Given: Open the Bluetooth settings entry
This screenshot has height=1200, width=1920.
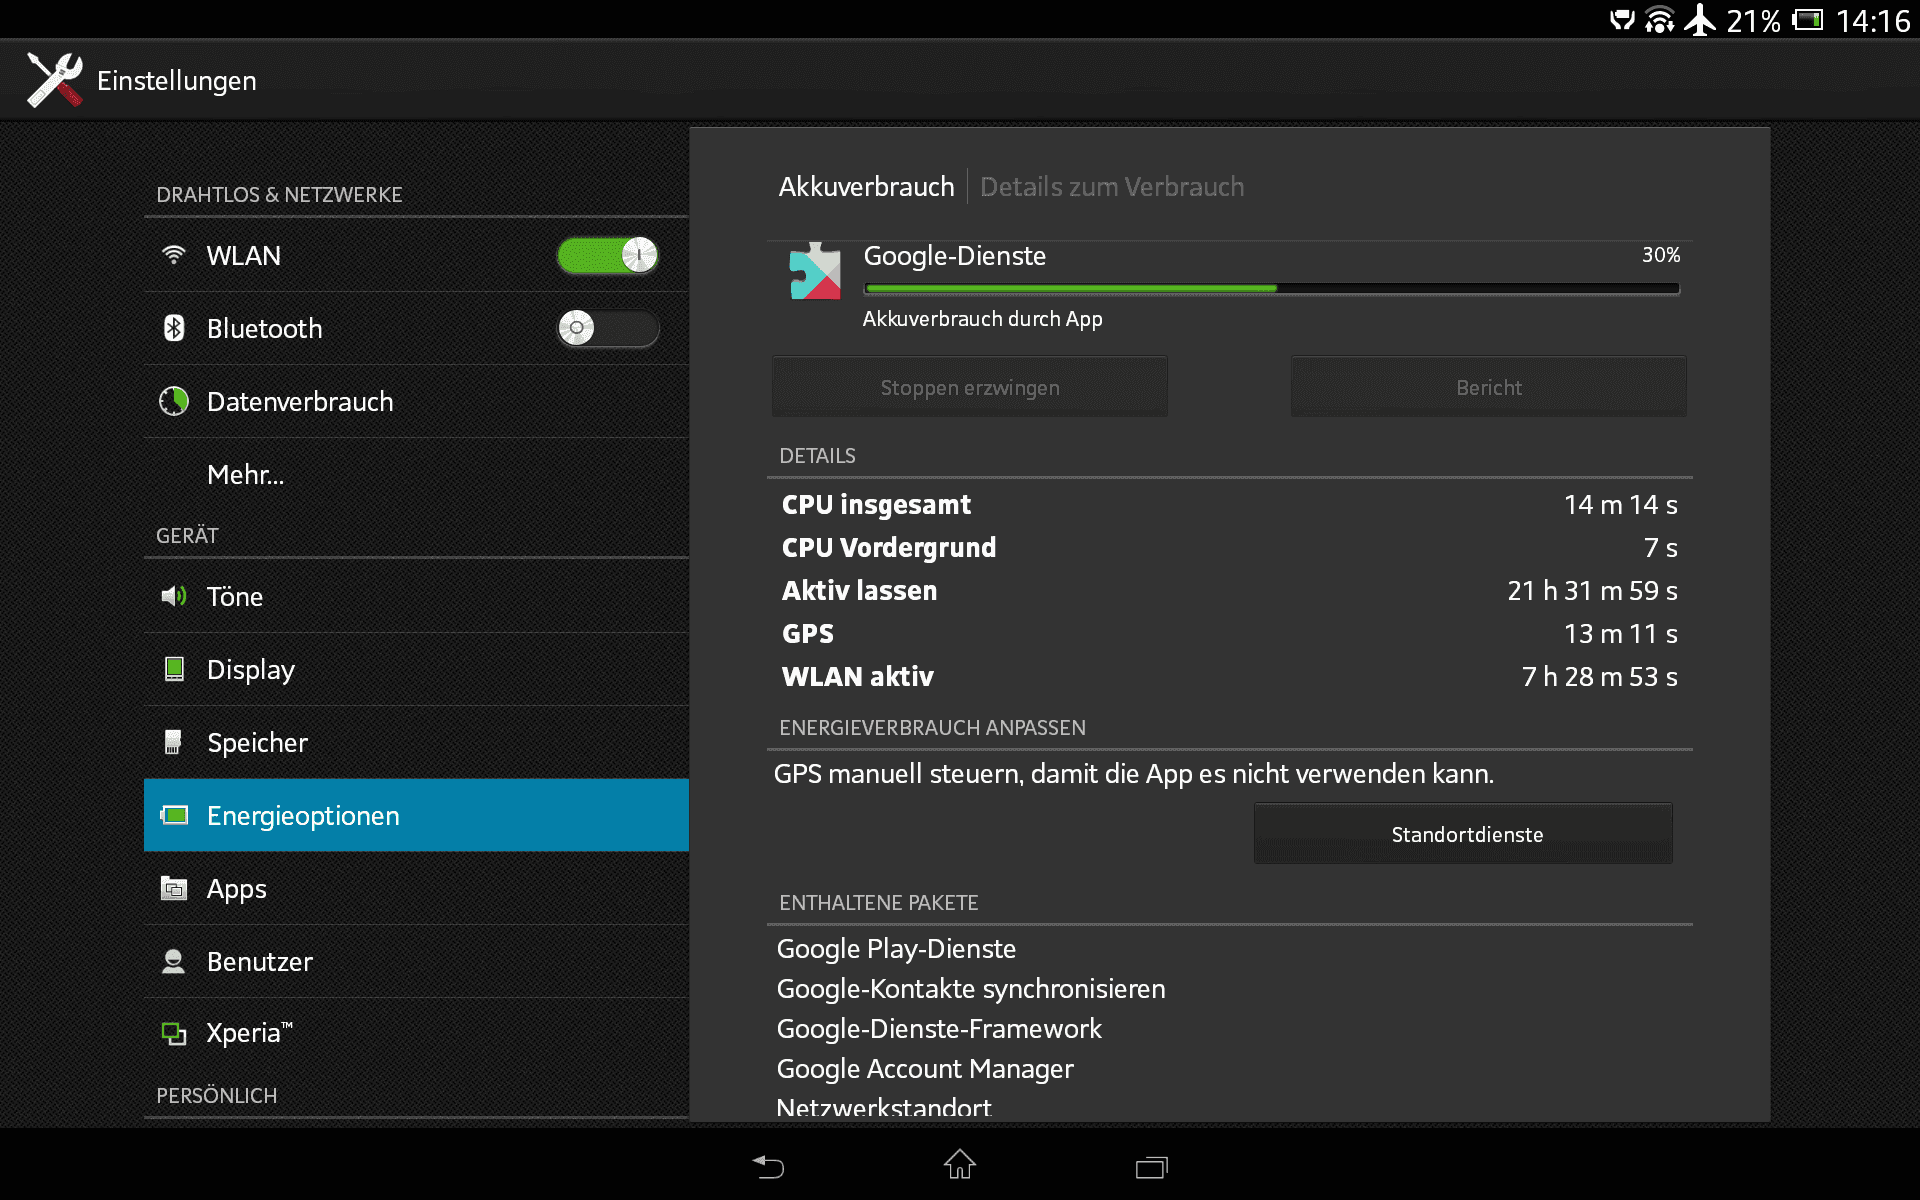Looking at the screenshot, I should [416, 328].
